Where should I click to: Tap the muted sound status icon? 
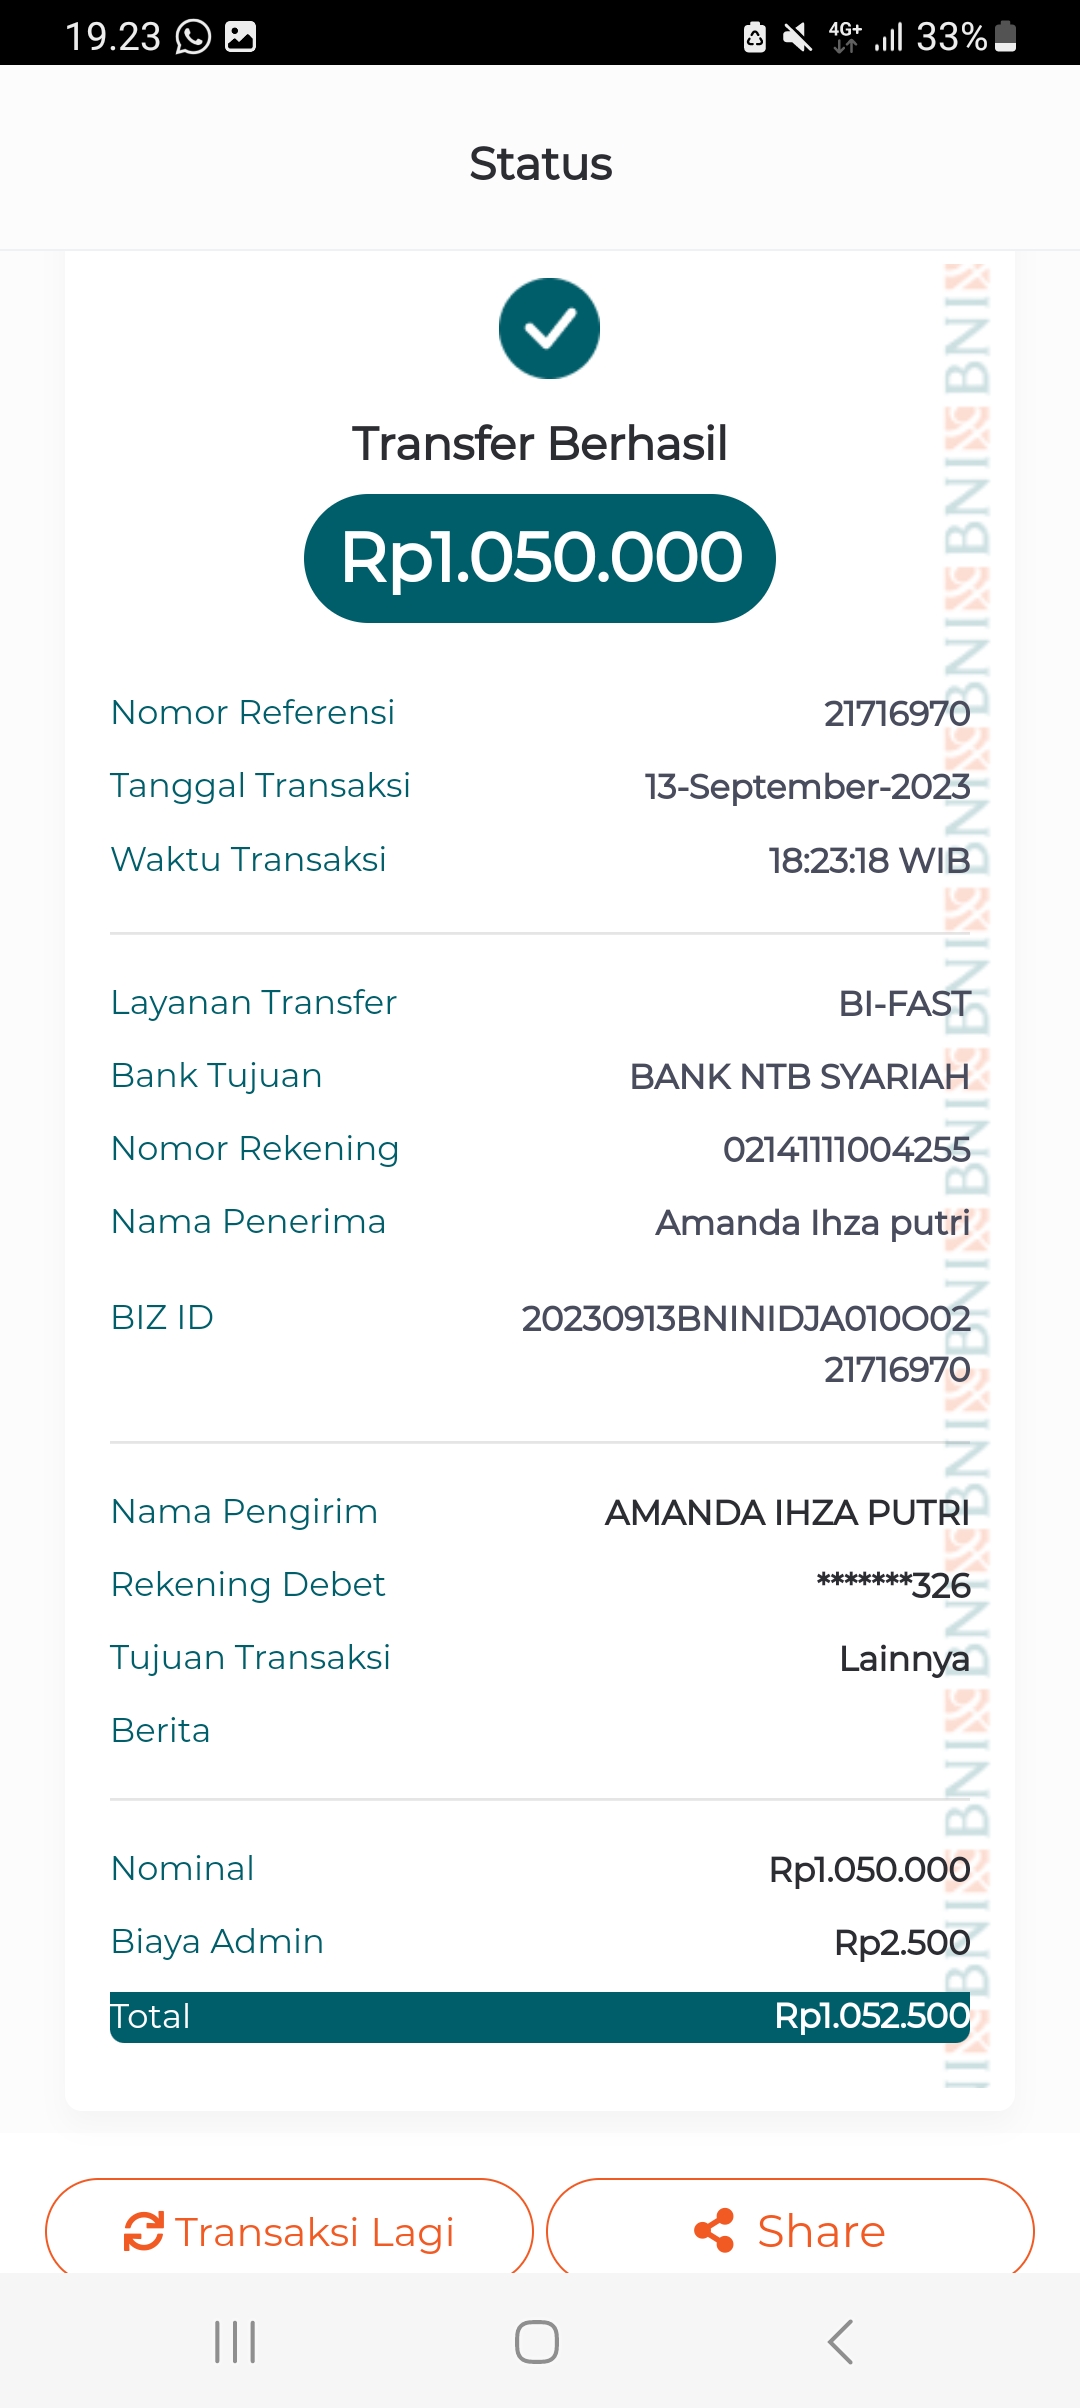coord(797,38)
